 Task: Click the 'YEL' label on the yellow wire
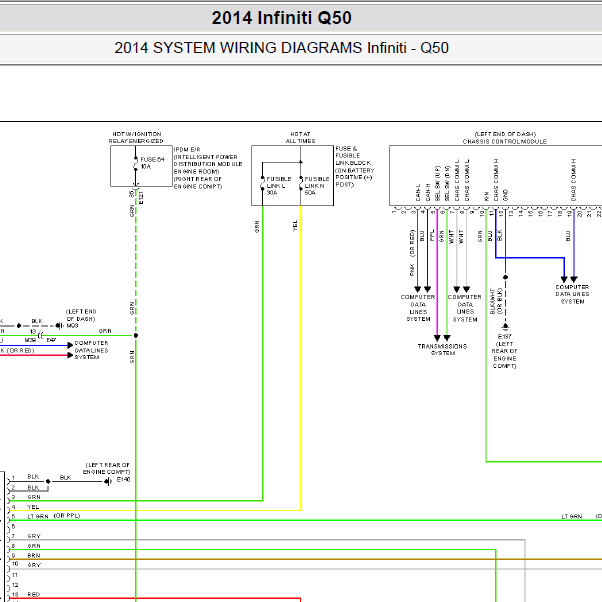[x=295, y=226]
